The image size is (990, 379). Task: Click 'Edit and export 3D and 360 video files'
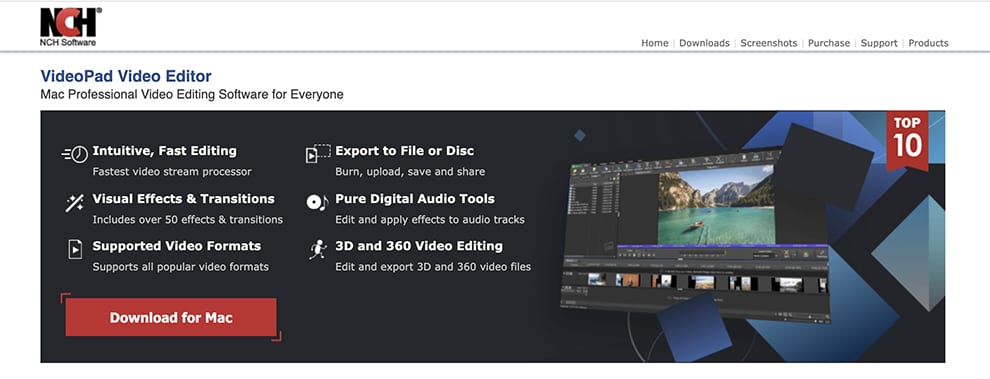tap(433, 267)
